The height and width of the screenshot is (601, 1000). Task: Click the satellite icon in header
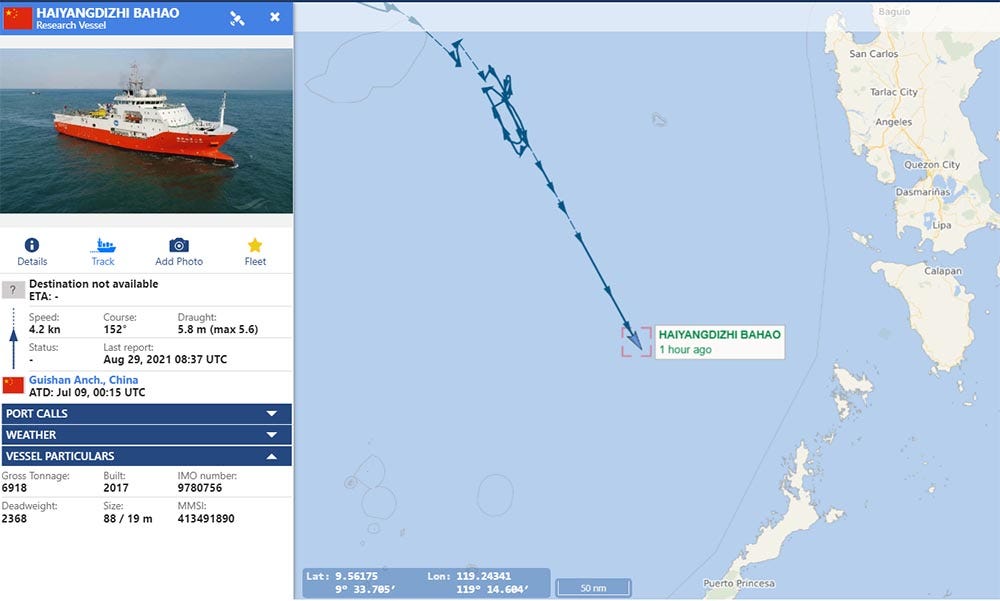[237, 19]
